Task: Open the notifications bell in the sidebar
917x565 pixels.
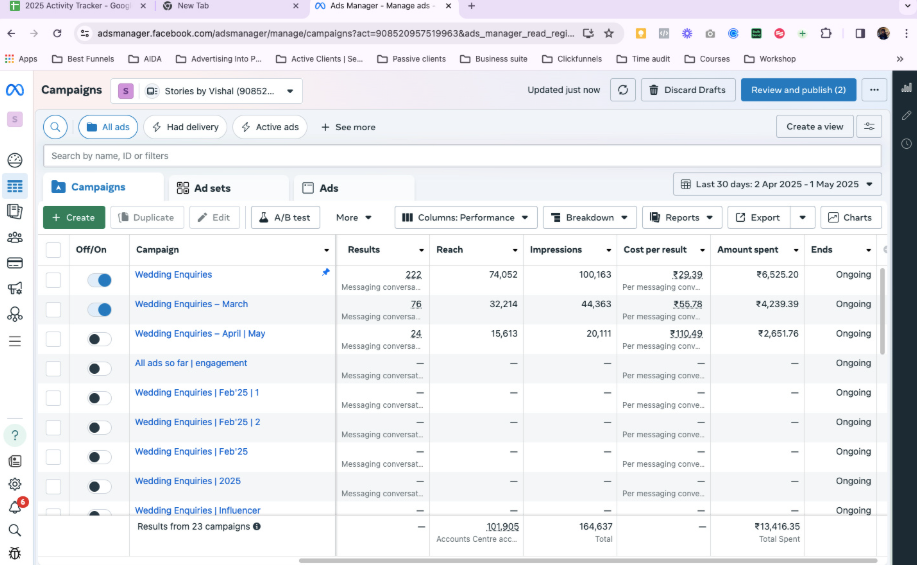Action: click(15, 507)
